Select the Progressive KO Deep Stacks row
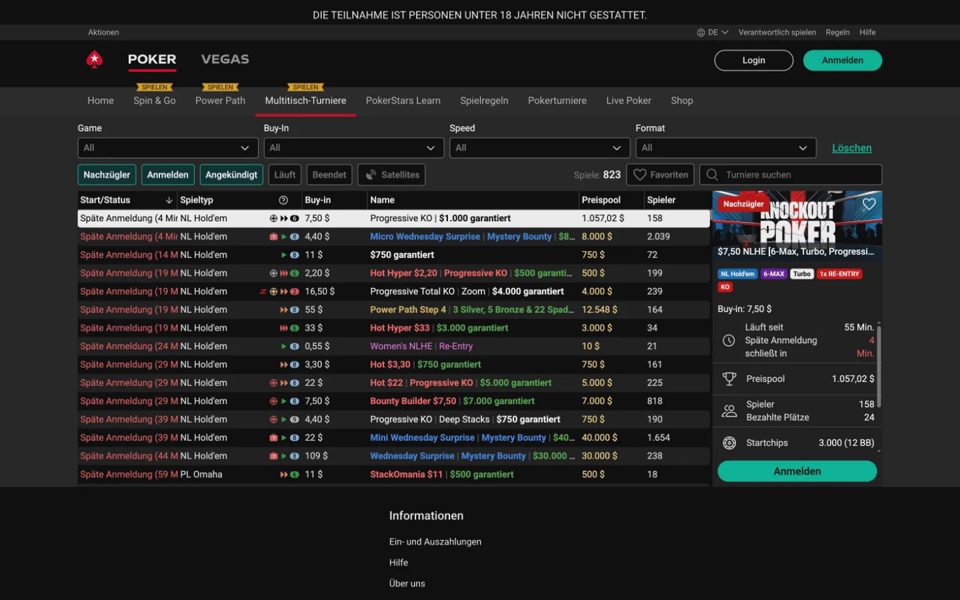 pos(394,419)
